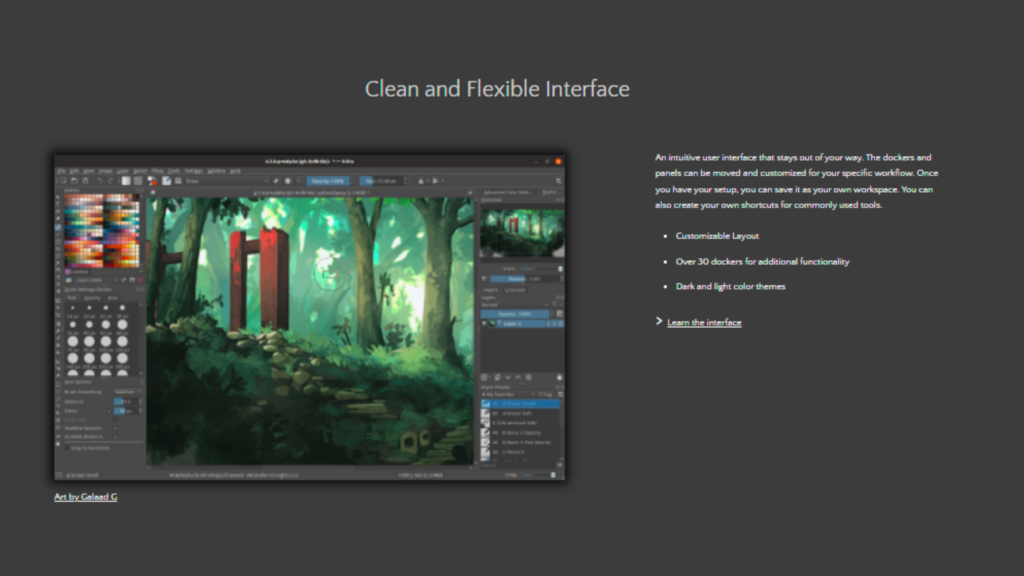Click move layer up arrow icon
Viewport: 1024px width, 576px height.
click(518, 377)
